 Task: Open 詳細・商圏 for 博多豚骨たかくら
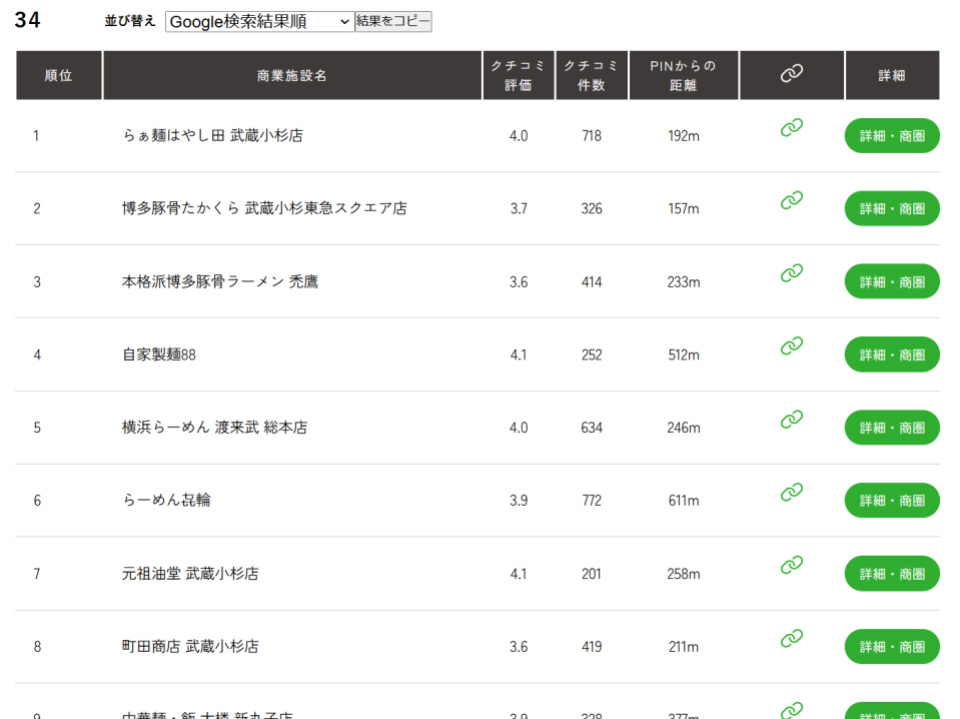(x=892, y=209)
